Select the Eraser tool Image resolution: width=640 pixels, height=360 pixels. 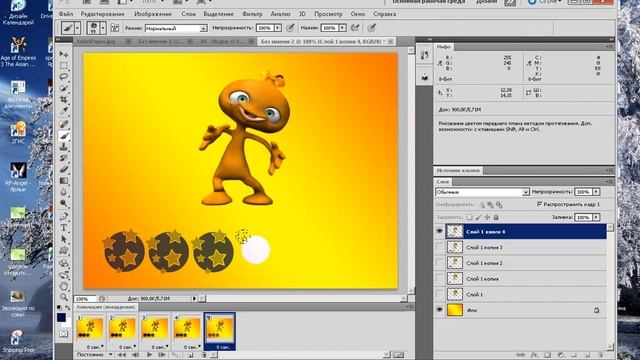(64, 169)
